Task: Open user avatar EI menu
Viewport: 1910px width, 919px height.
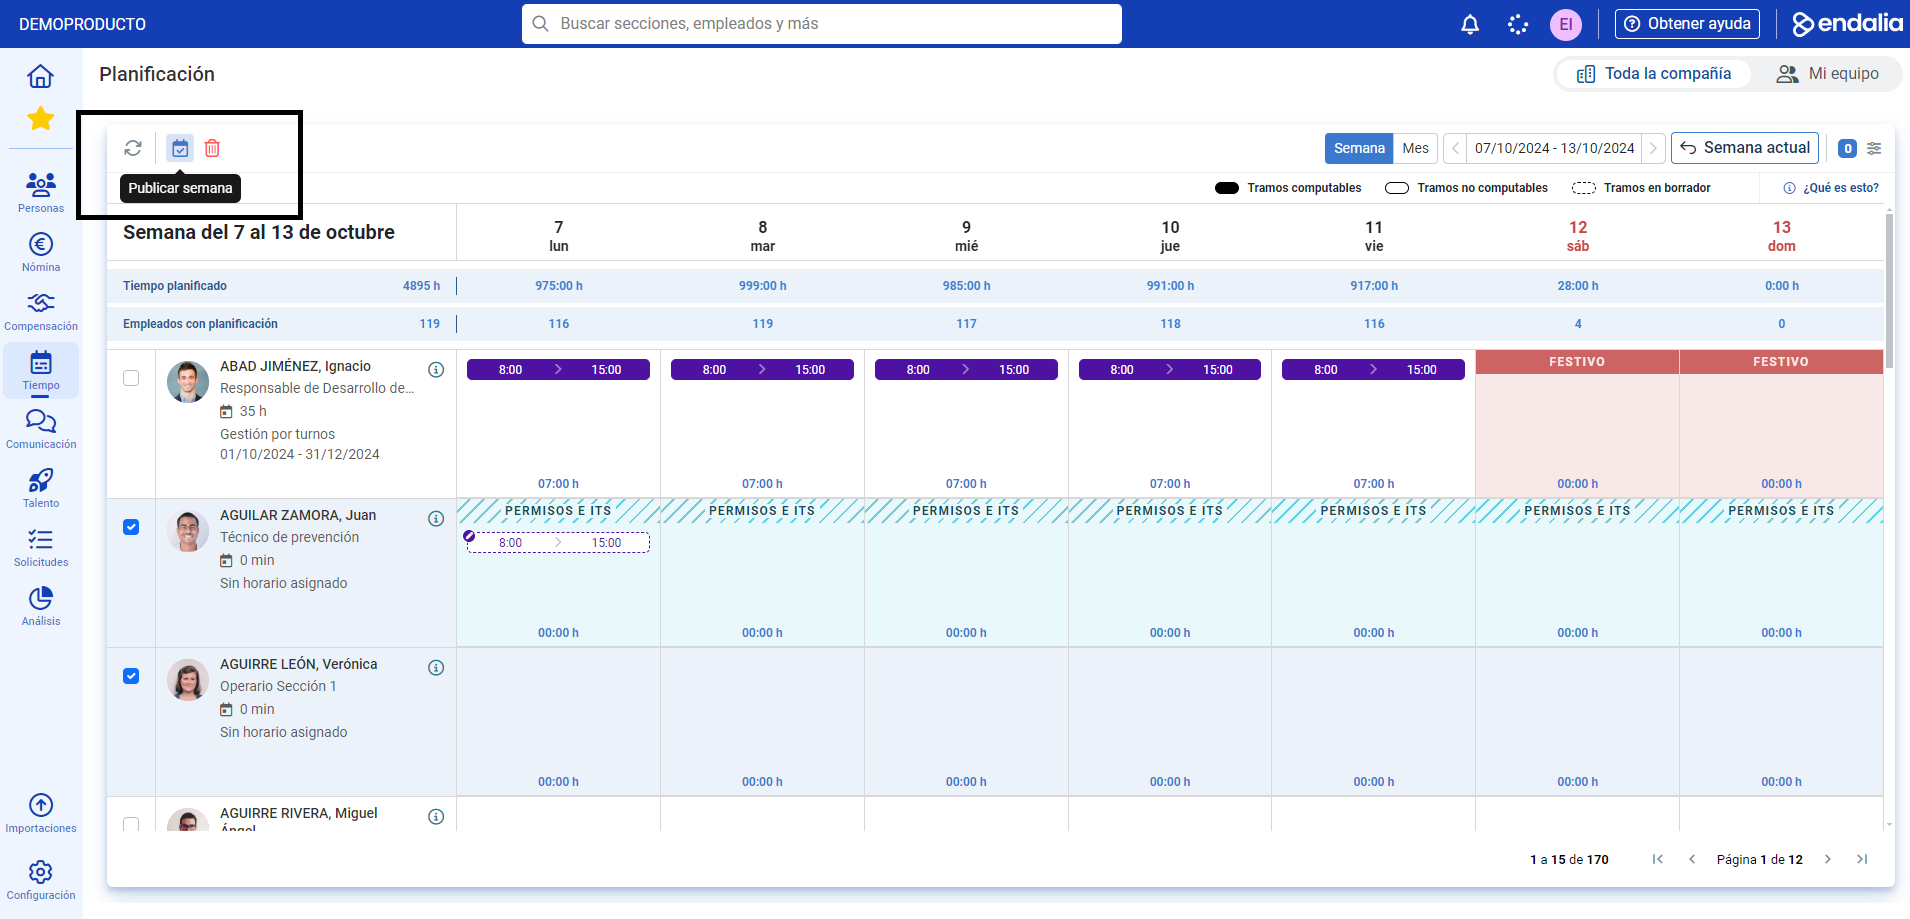Action: coord(1566,24)
